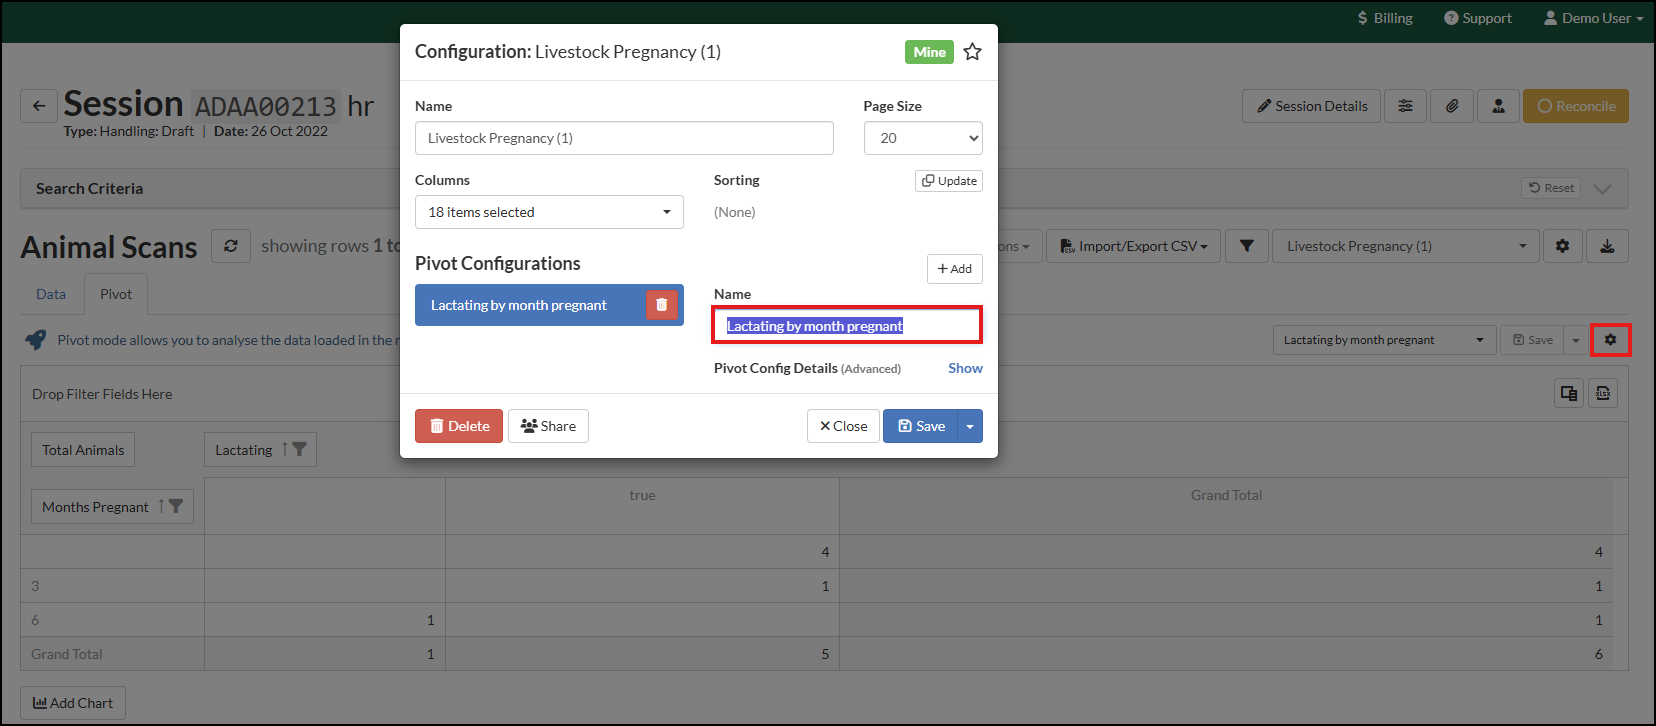
Task: Click the pivot CSV export icon
Action: pos(1603,393)
